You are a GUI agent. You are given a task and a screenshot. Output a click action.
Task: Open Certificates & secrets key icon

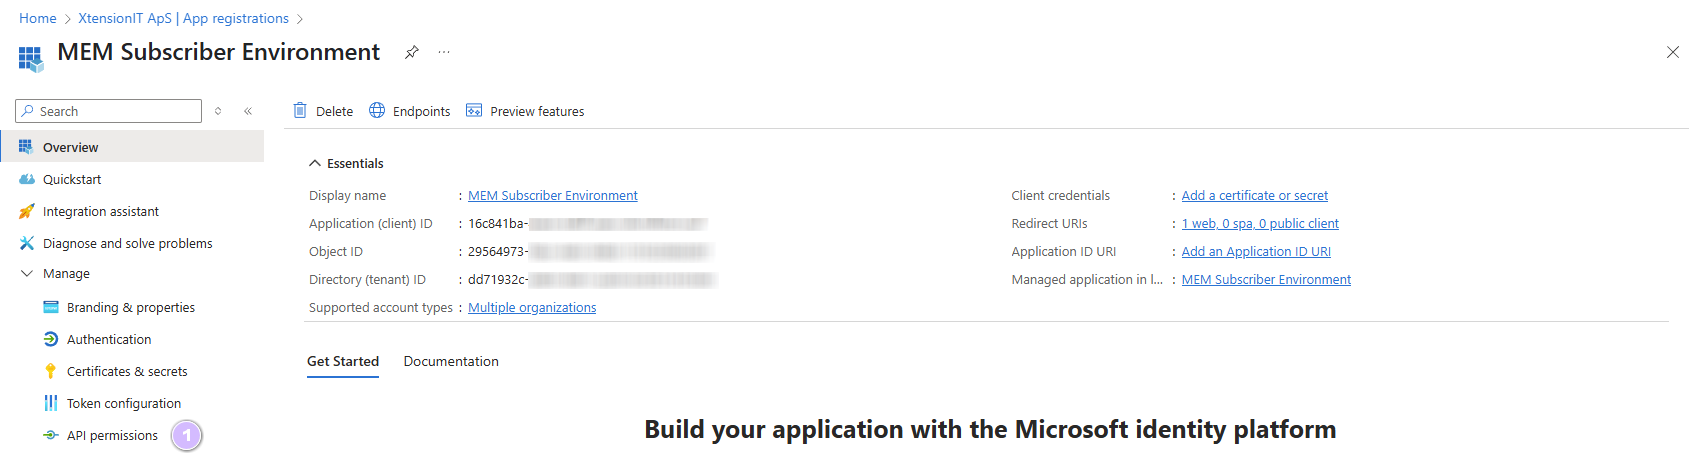[x=51, y=372]
